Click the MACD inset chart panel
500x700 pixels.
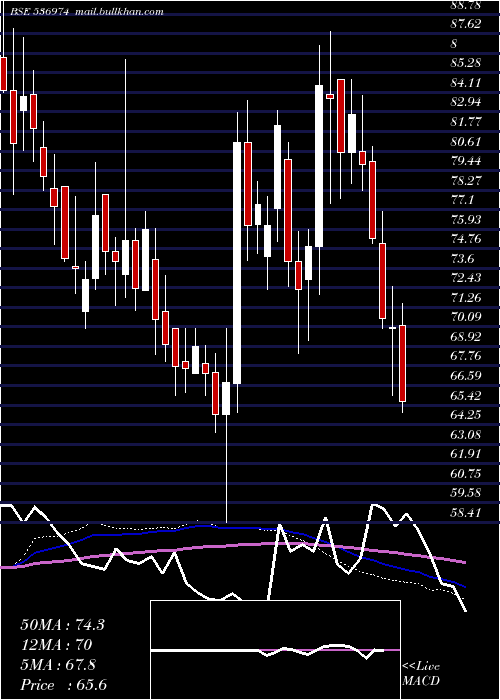(x=275, y=650)
